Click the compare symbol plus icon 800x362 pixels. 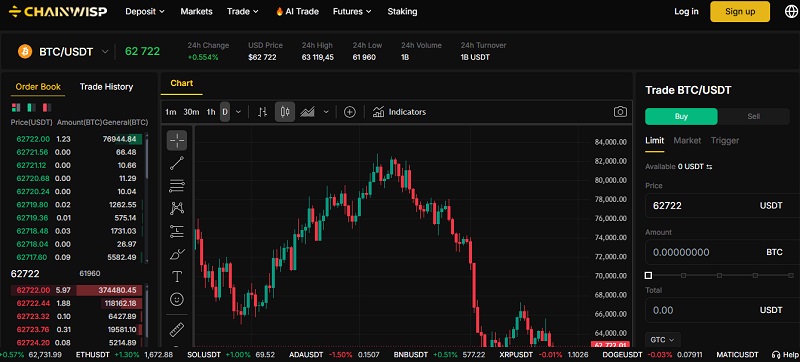click(x=349, y=112)
